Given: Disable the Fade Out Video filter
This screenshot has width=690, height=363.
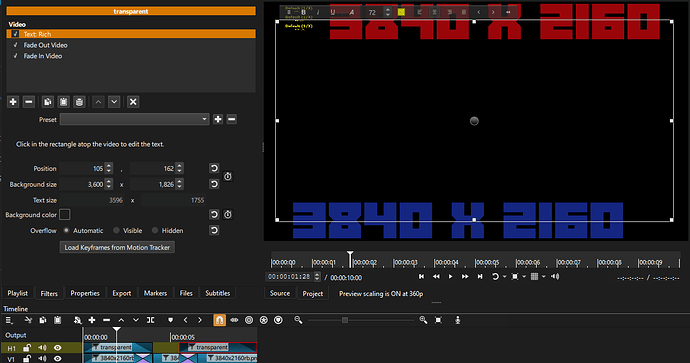Looking at the screenshot, I should tap(15, 45).
